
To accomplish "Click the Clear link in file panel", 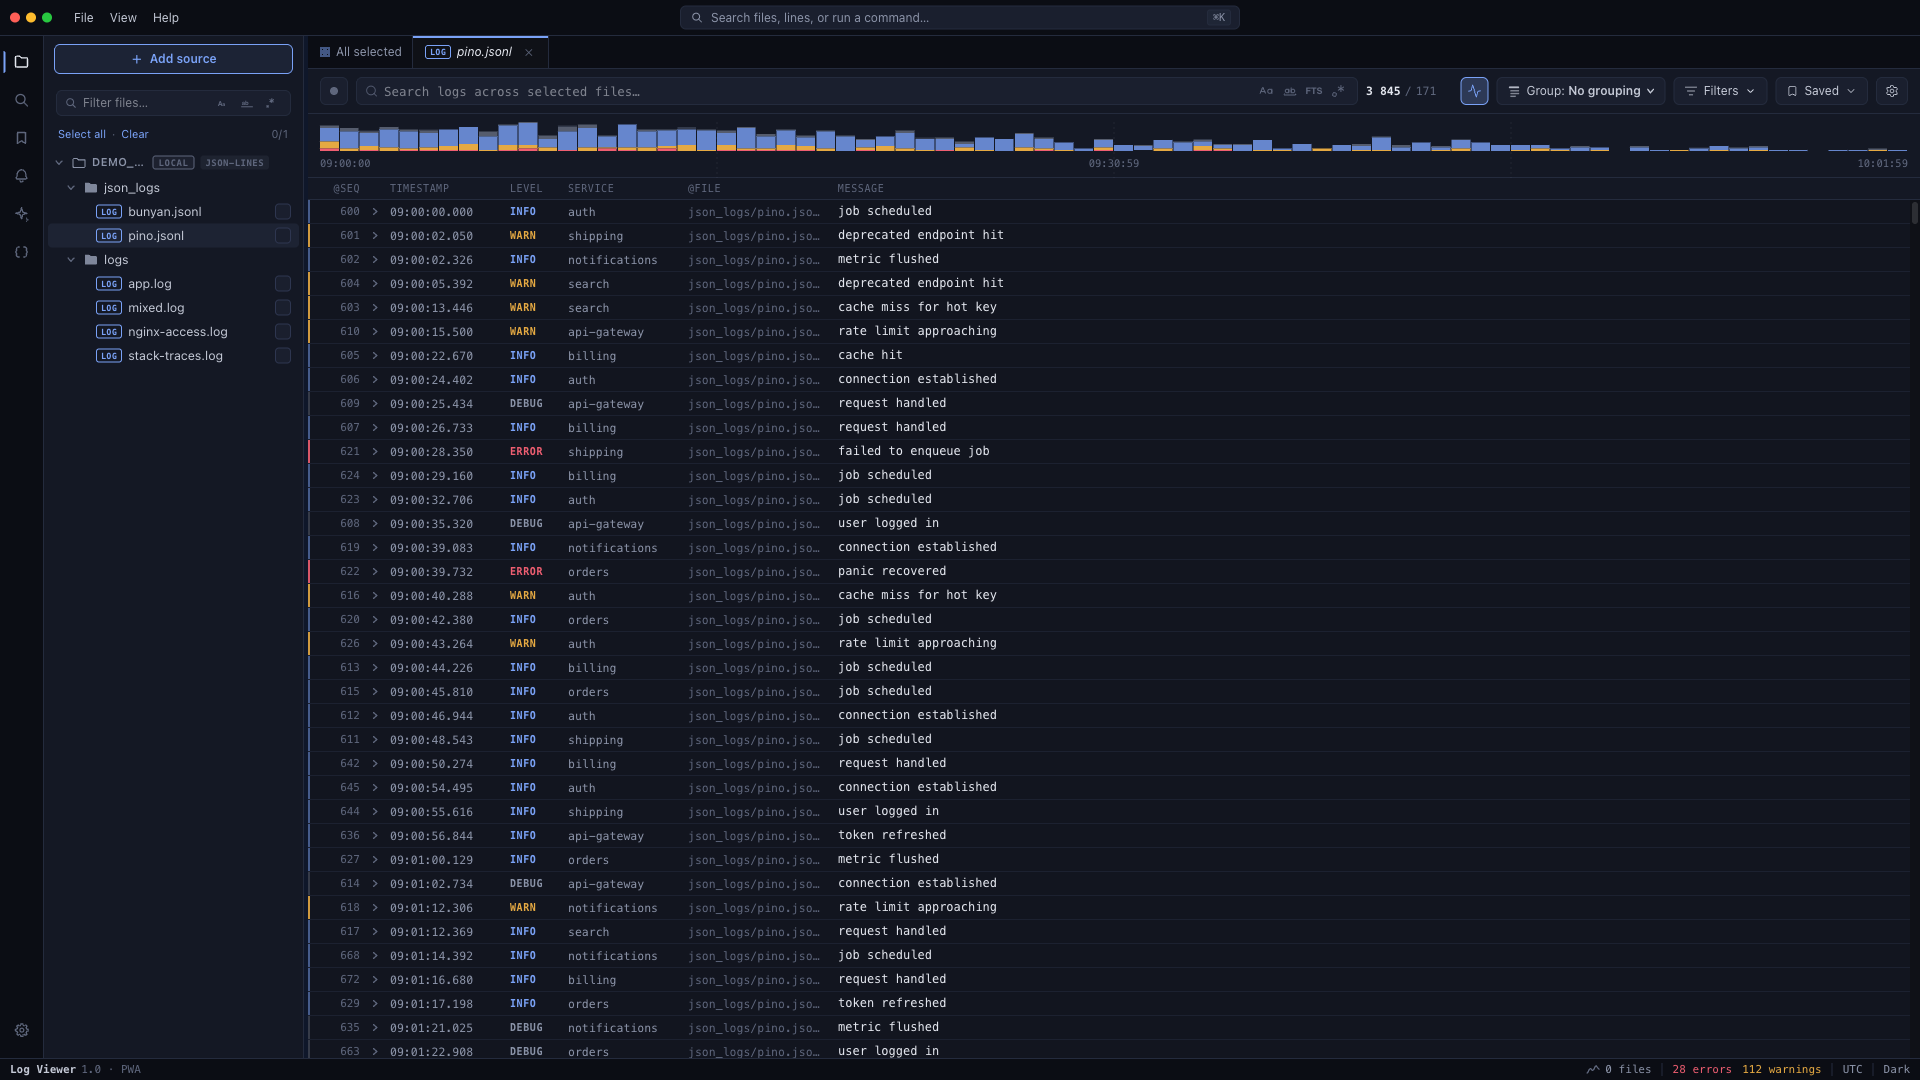I will point(135,134).
